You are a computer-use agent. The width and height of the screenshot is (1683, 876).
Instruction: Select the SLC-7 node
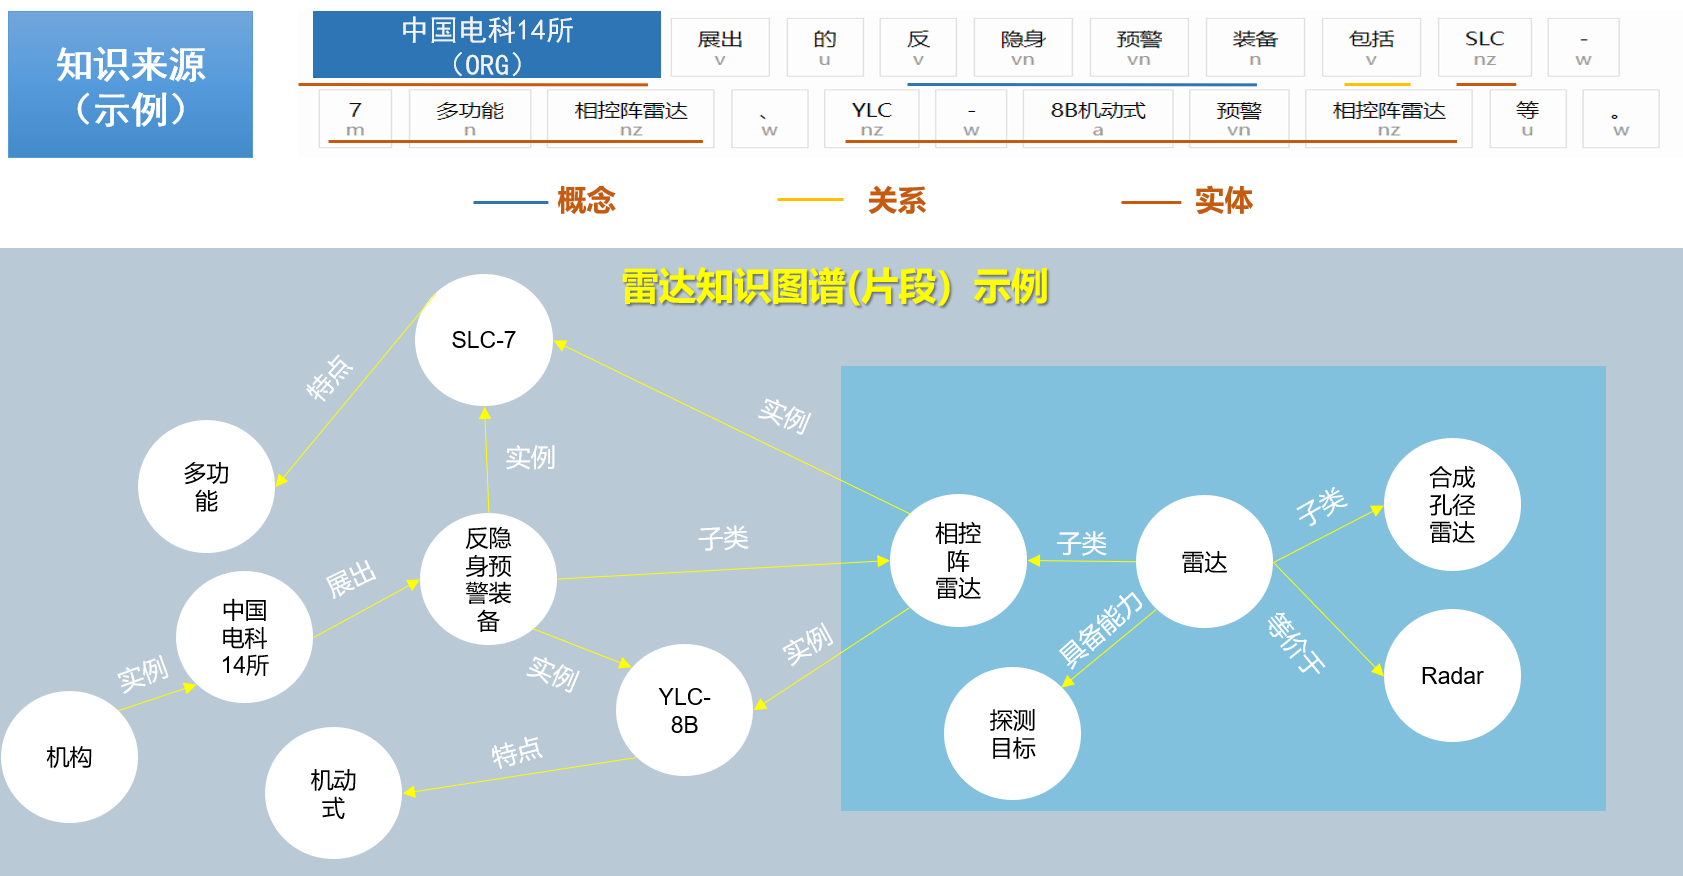coord(484,340)
